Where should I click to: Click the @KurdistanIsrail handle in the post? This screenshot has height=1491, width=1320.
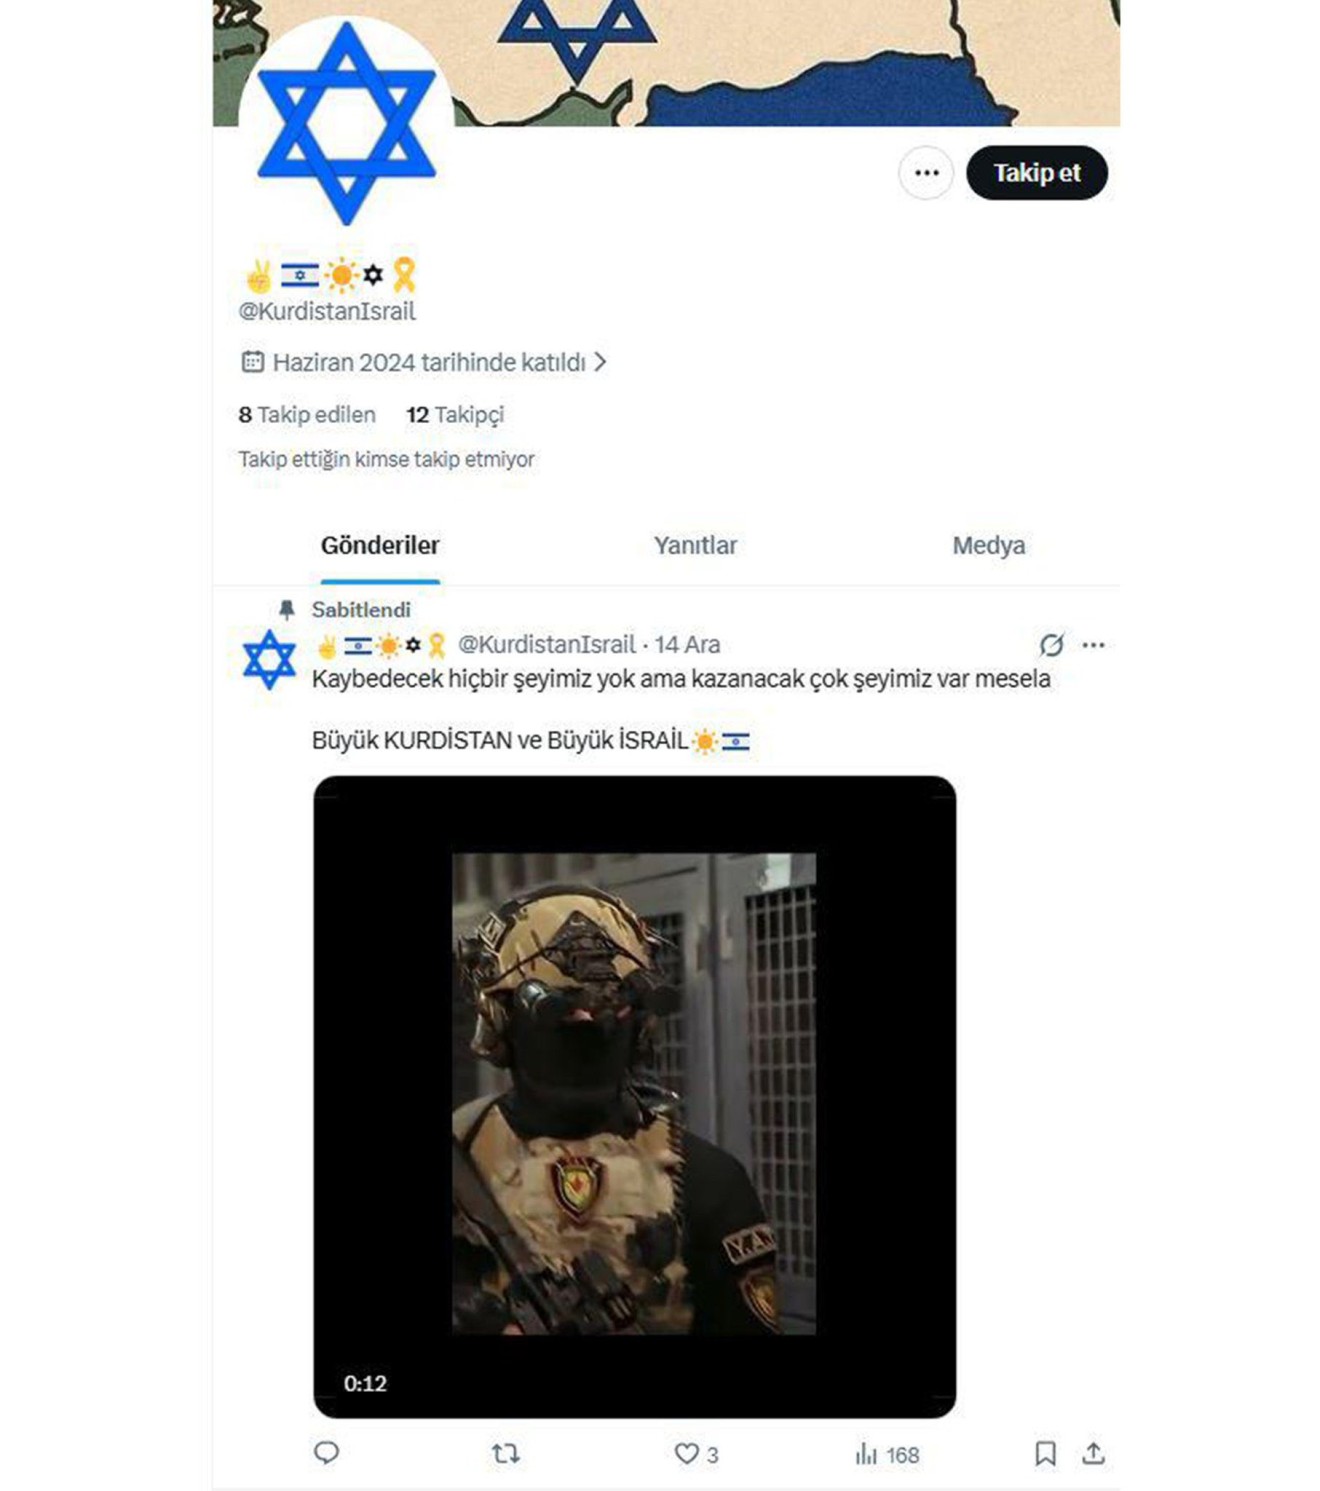click(546, 645)
